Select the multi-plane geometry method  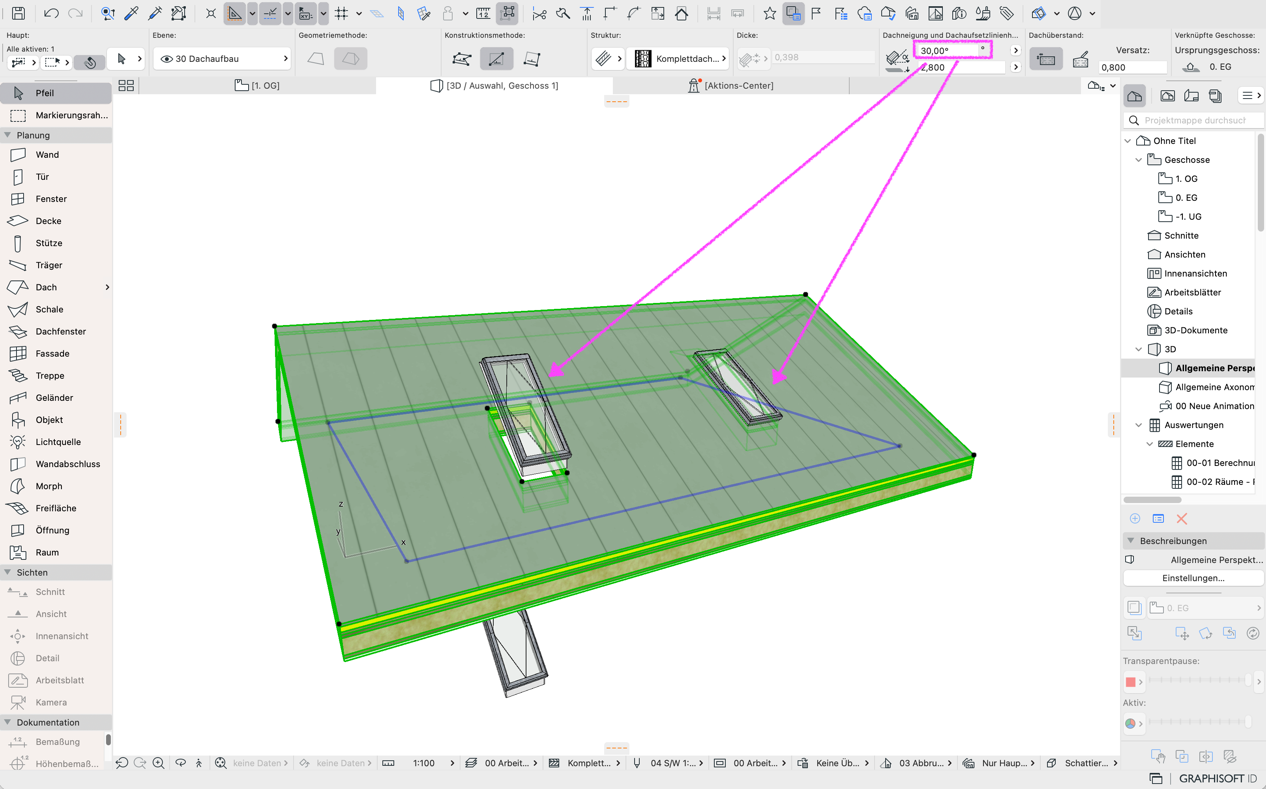point(351,59)
